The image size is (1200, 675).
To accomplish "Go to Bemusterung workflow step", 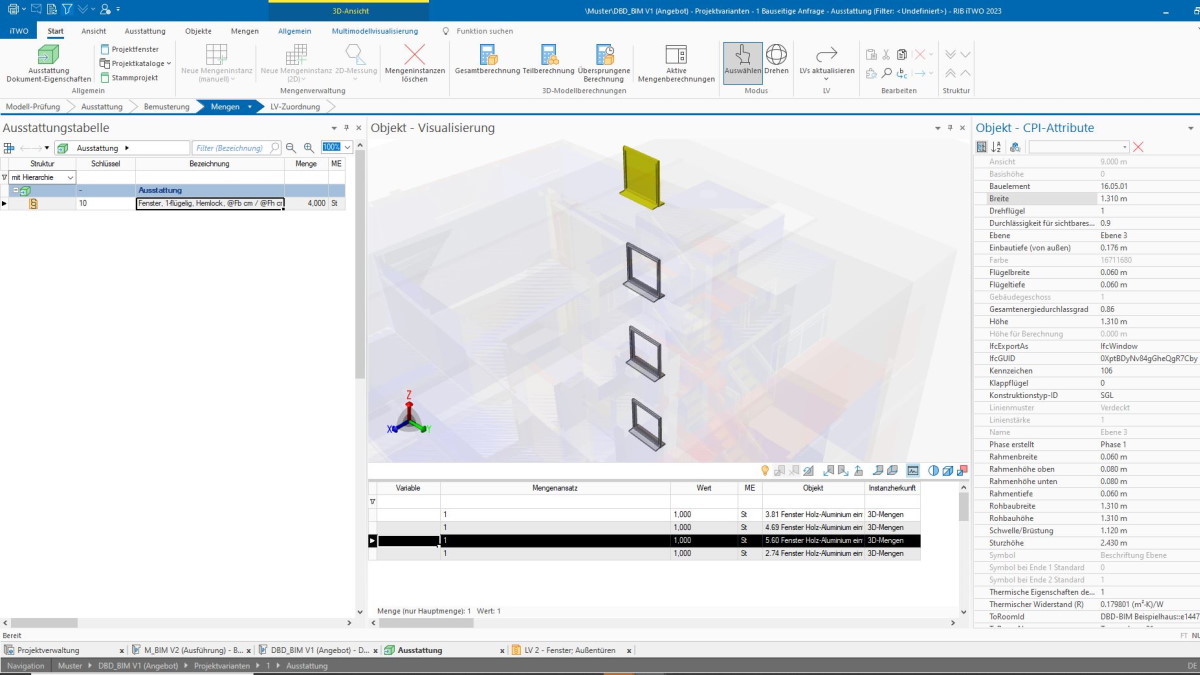I will click(x=166, y=106).
